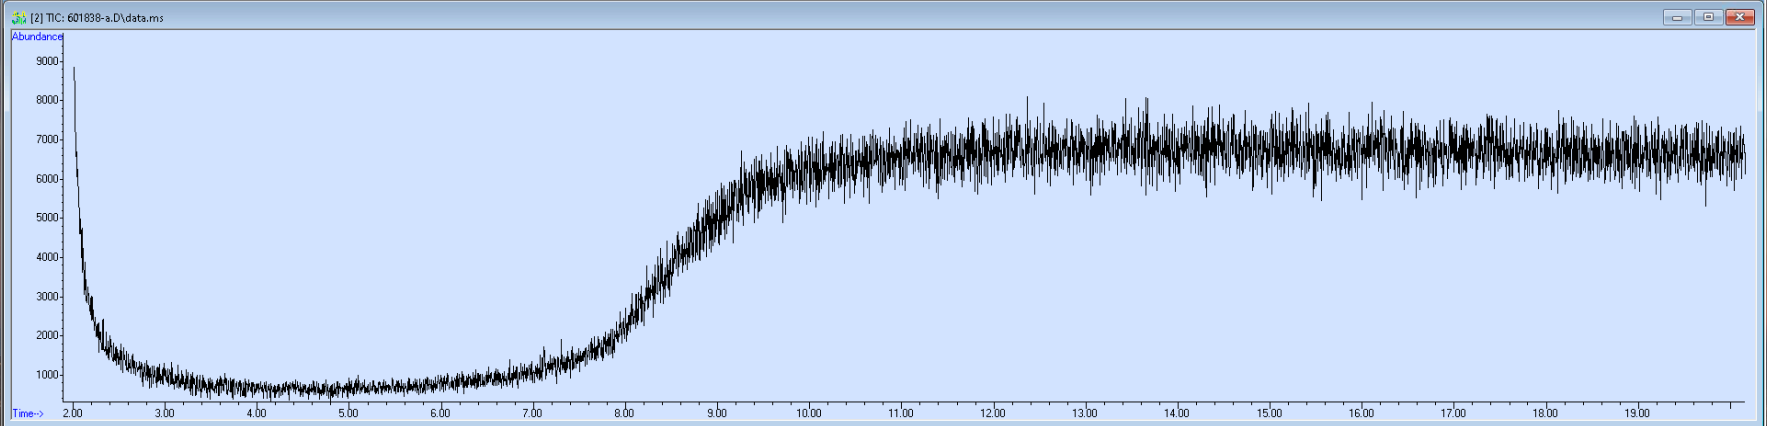Viewport: 1767px width, 426px height.
Task: Click the 5000 abundance tick label
Action: click(x=48, y=218)
